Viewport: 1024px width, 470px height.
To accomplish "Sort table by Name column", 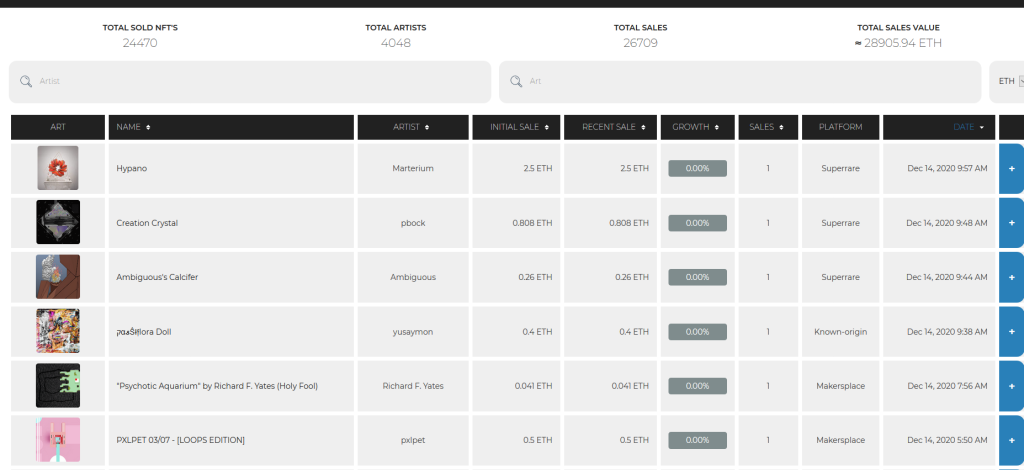I will click(133, 127).
